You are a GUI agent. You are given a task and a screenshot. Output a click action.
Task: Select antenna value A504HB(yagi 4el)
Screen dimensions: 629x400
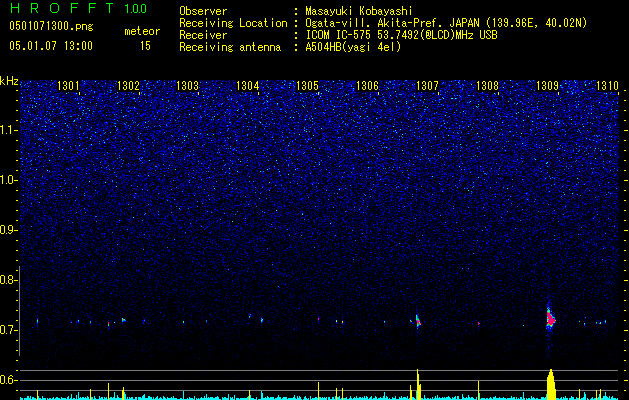pyautogui.click(x=353, y=47)
